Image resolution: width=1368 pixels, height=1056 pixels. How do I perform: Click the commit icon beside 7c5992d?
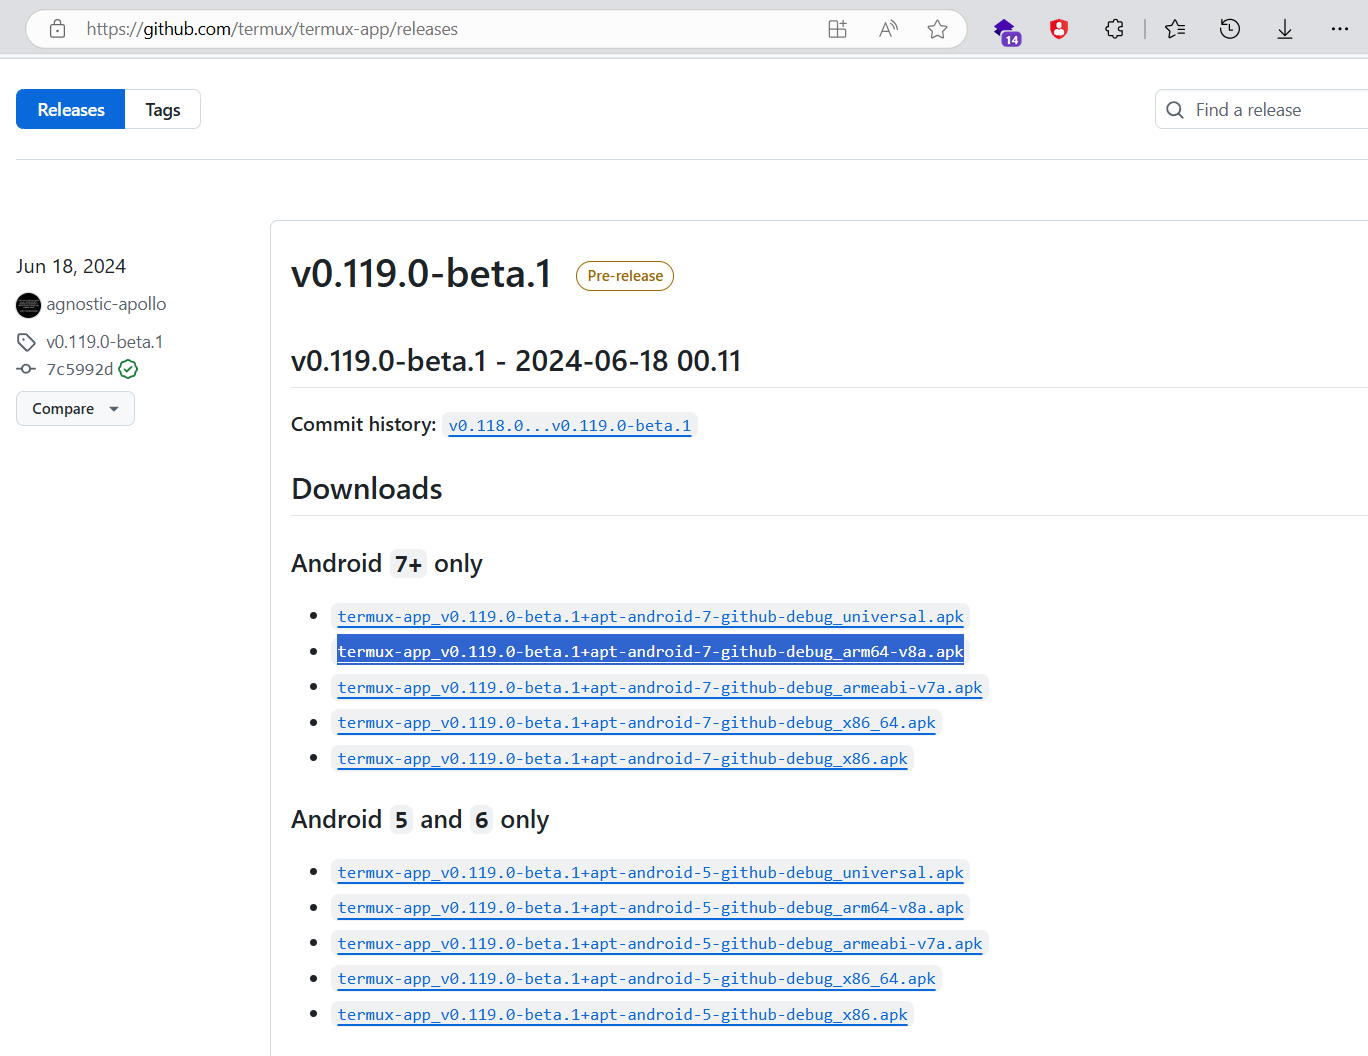pyautogui.click(x=26, y=369)
